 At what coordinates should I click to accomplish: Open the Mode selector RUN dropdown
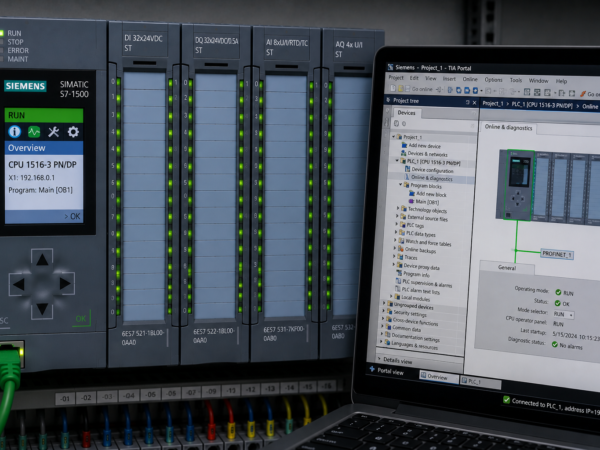(564, 315)
